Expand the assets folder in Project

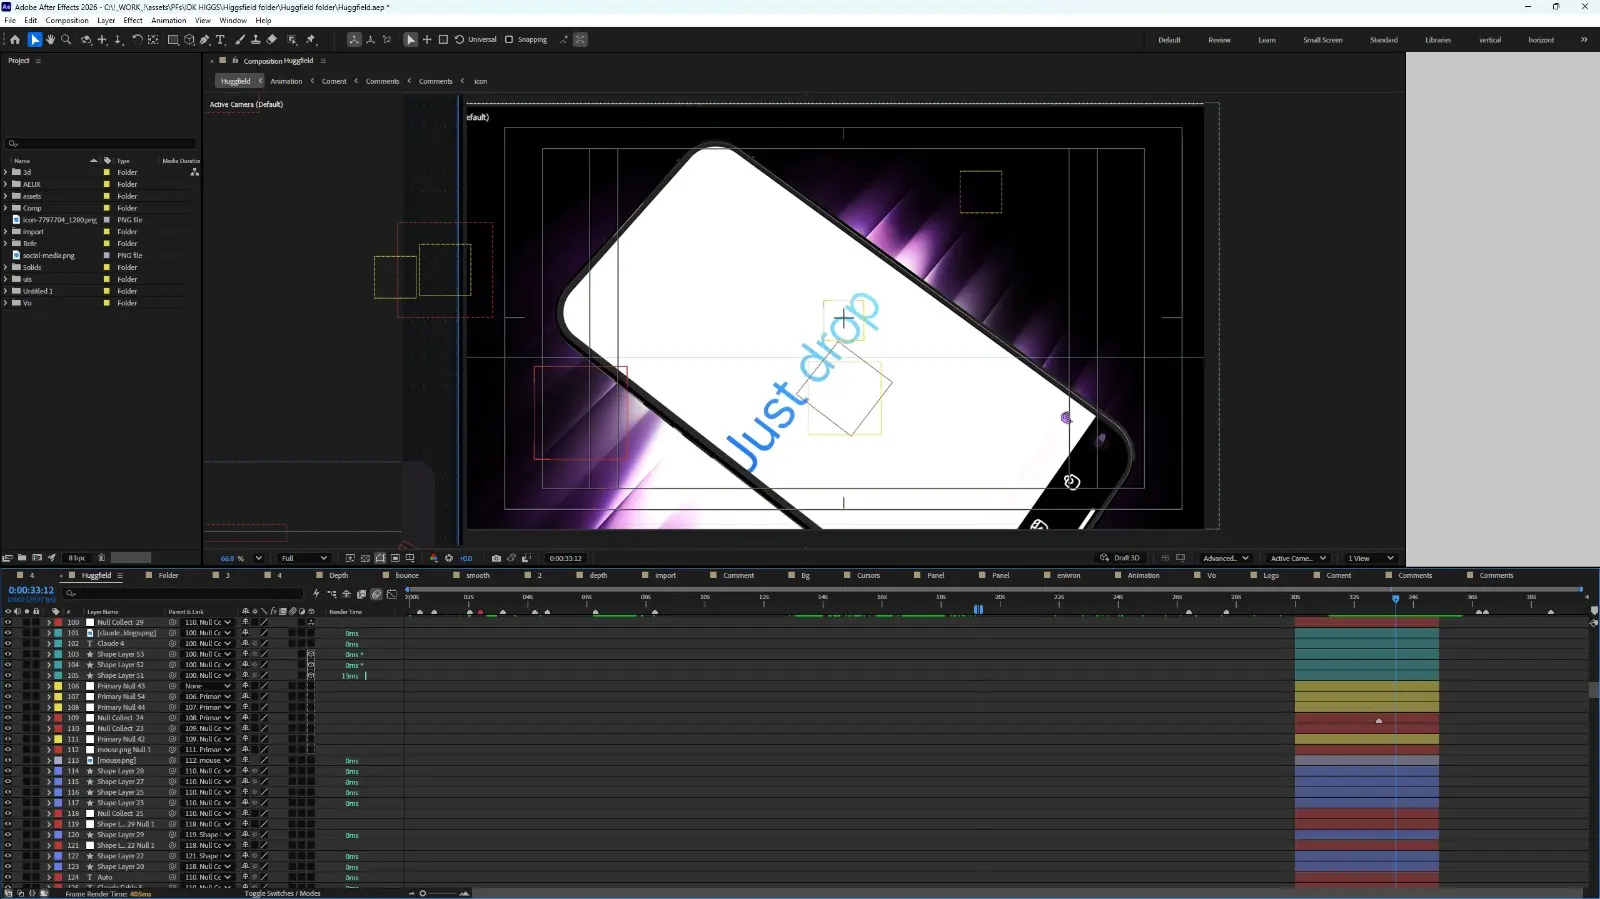tap(6, 196)
